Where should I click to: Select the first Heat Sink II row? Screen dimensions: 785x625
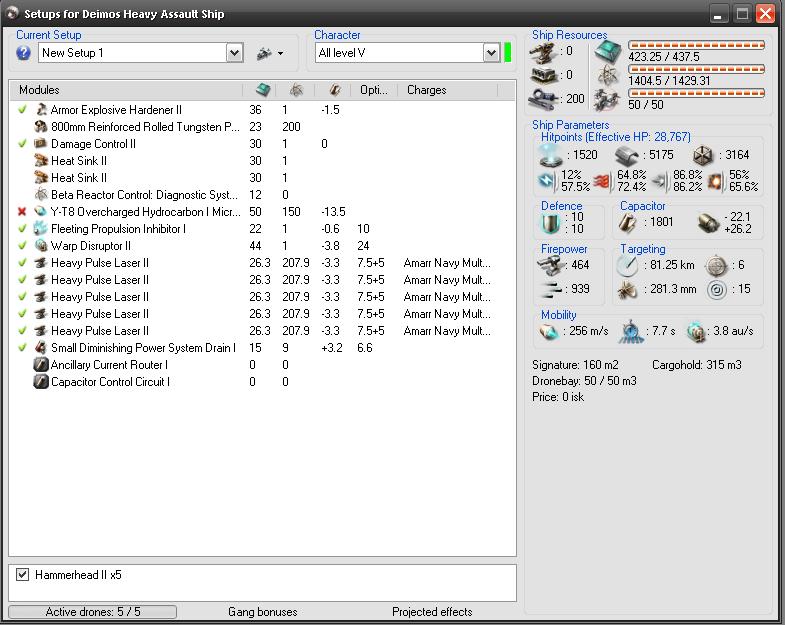262,160
